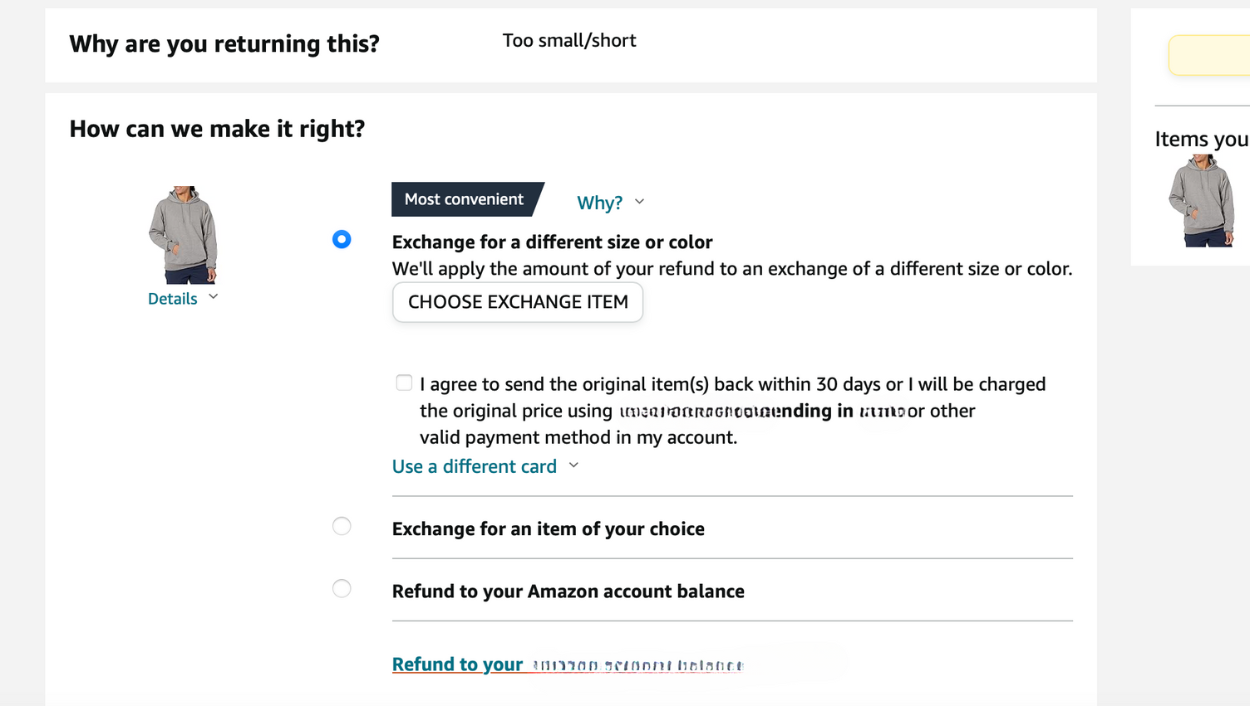
Task: Expand the arrow beside Why?
Action: pos(640,202)
